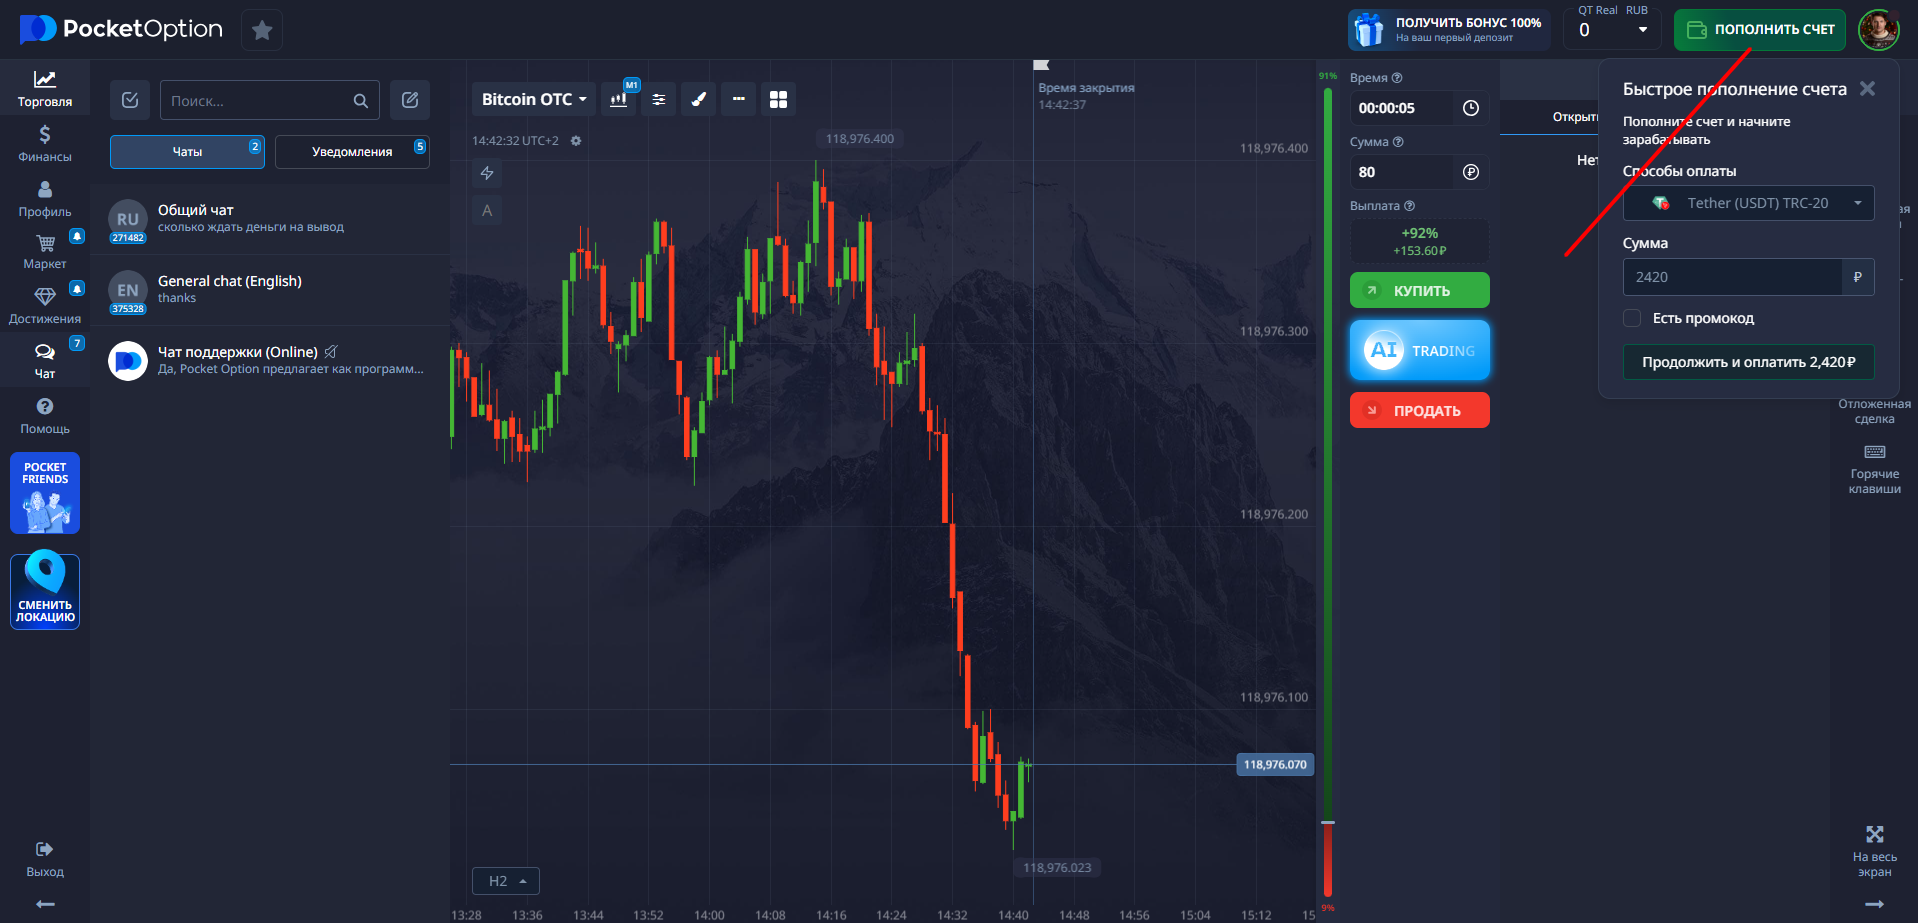Expand the Bitcoin OTC asset dropdown
The image size is (1918, 923).
coord(534,99)
